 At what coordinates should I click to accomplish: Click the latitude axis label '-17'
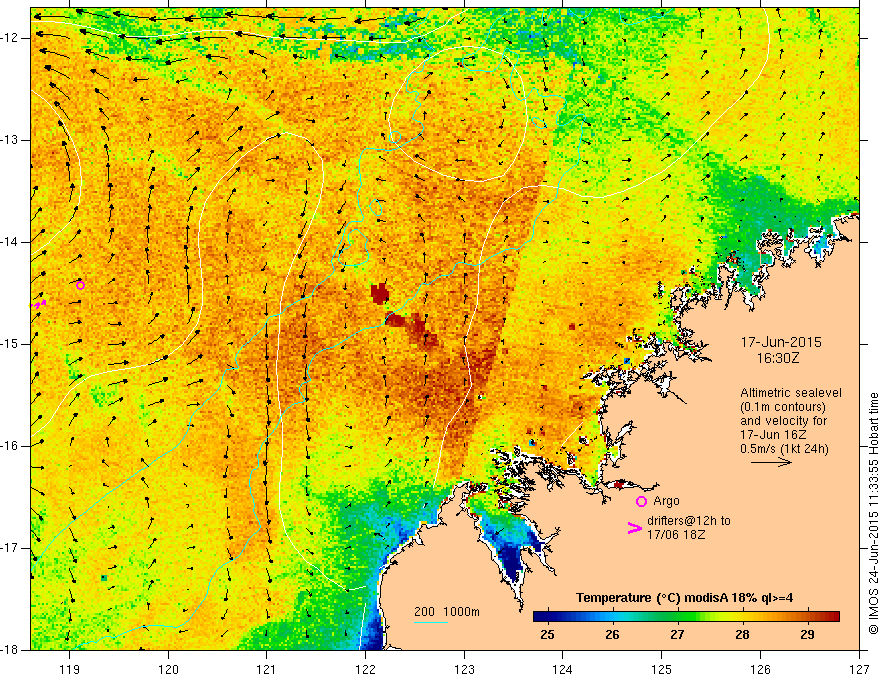11,548
